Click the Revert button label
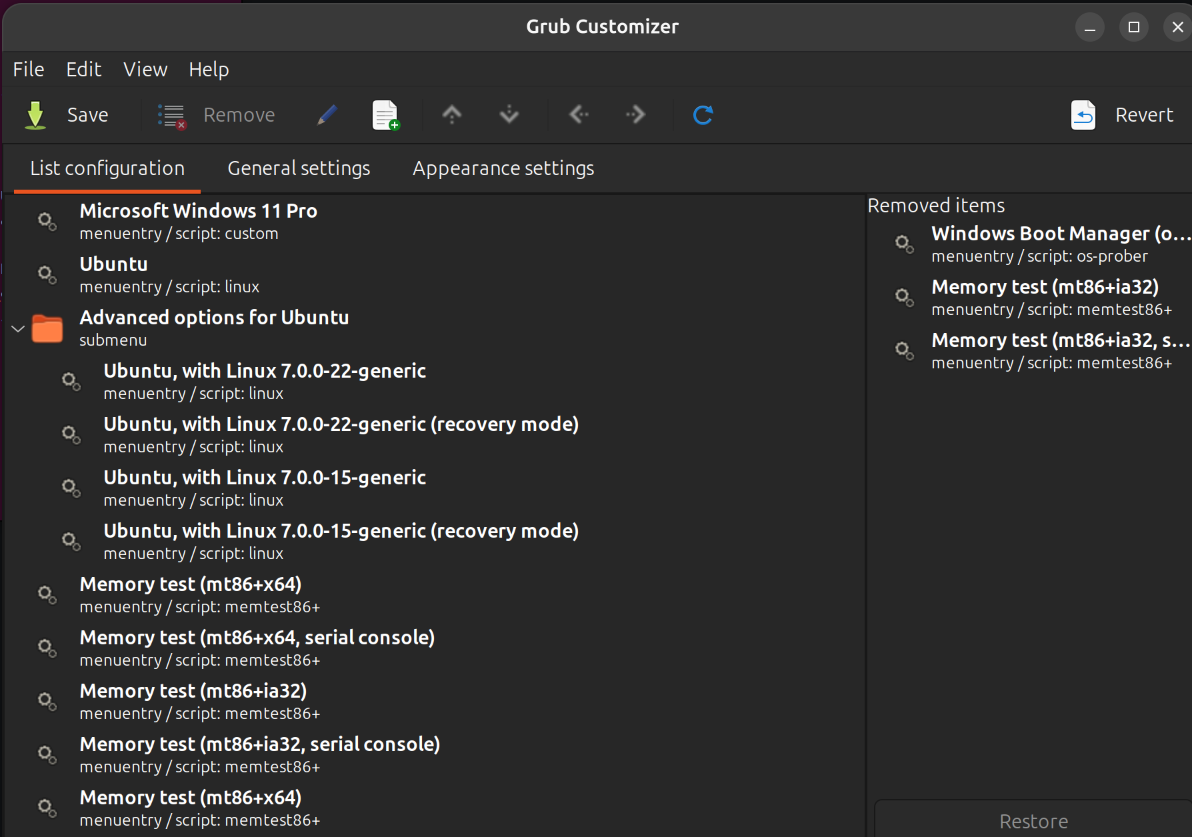Viewport: 1192px width, 837px height. pos(1144,115)
